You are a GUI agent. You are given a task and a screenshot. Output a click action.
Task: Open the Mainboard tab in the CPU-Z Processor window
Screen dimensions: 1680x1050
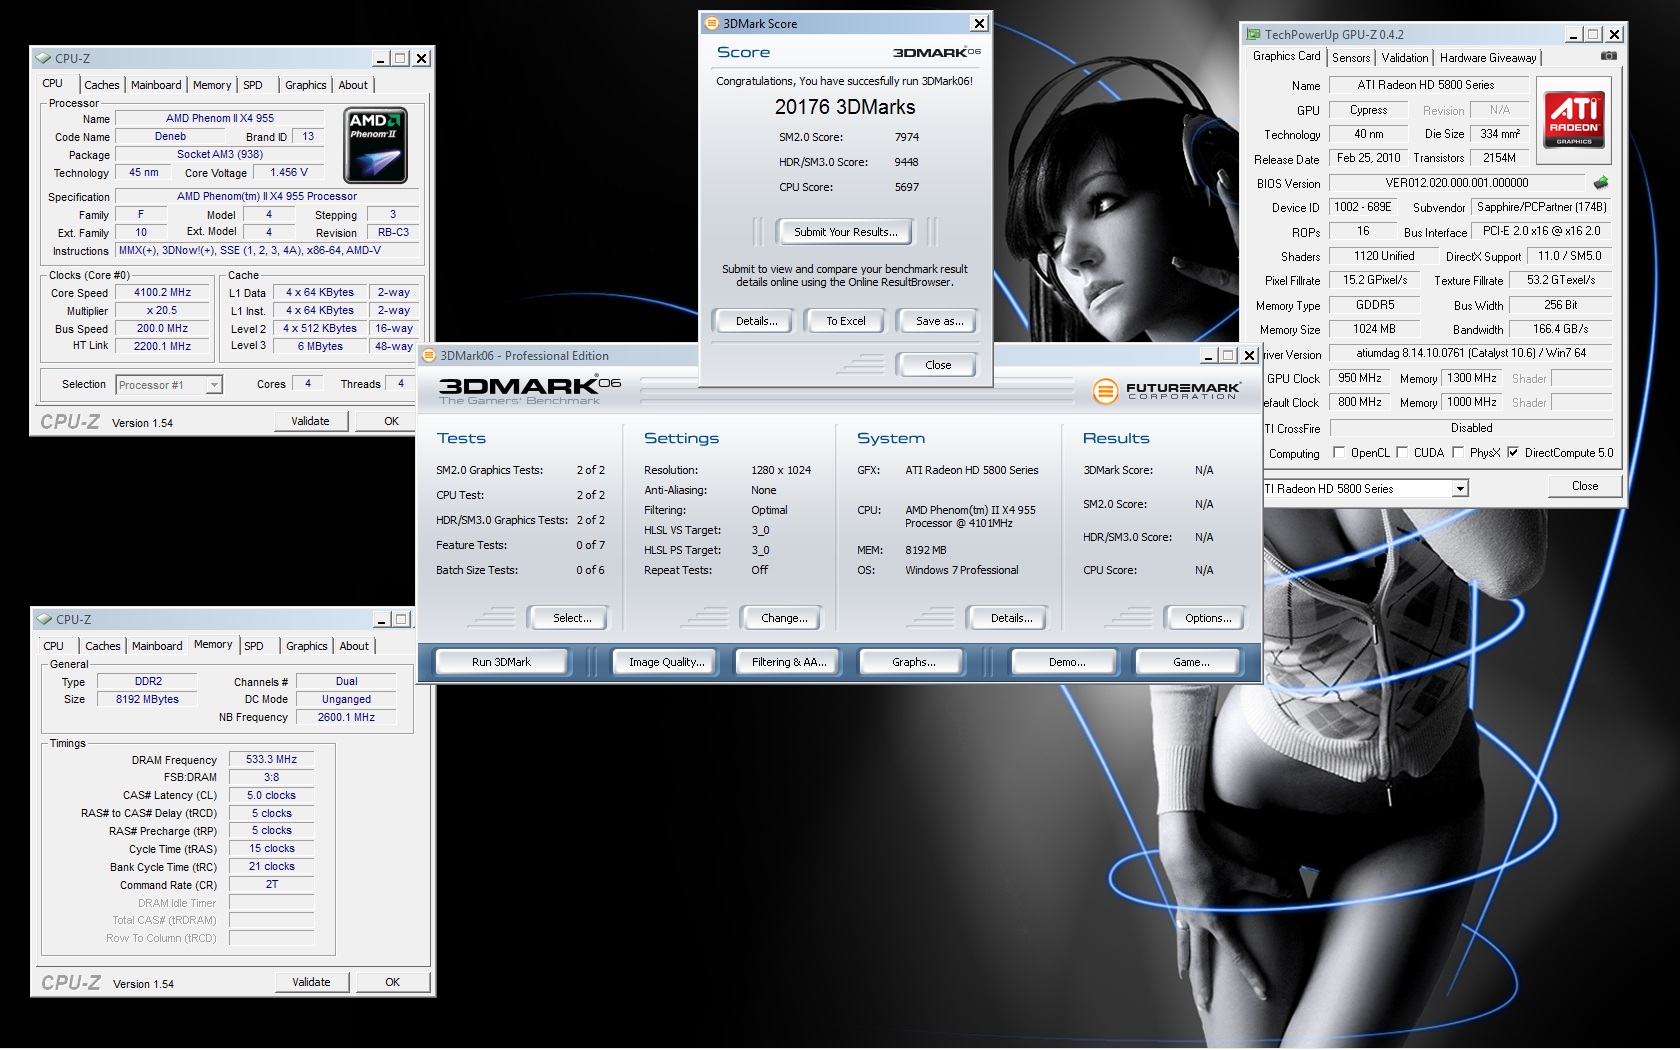[x=156, y=85]
